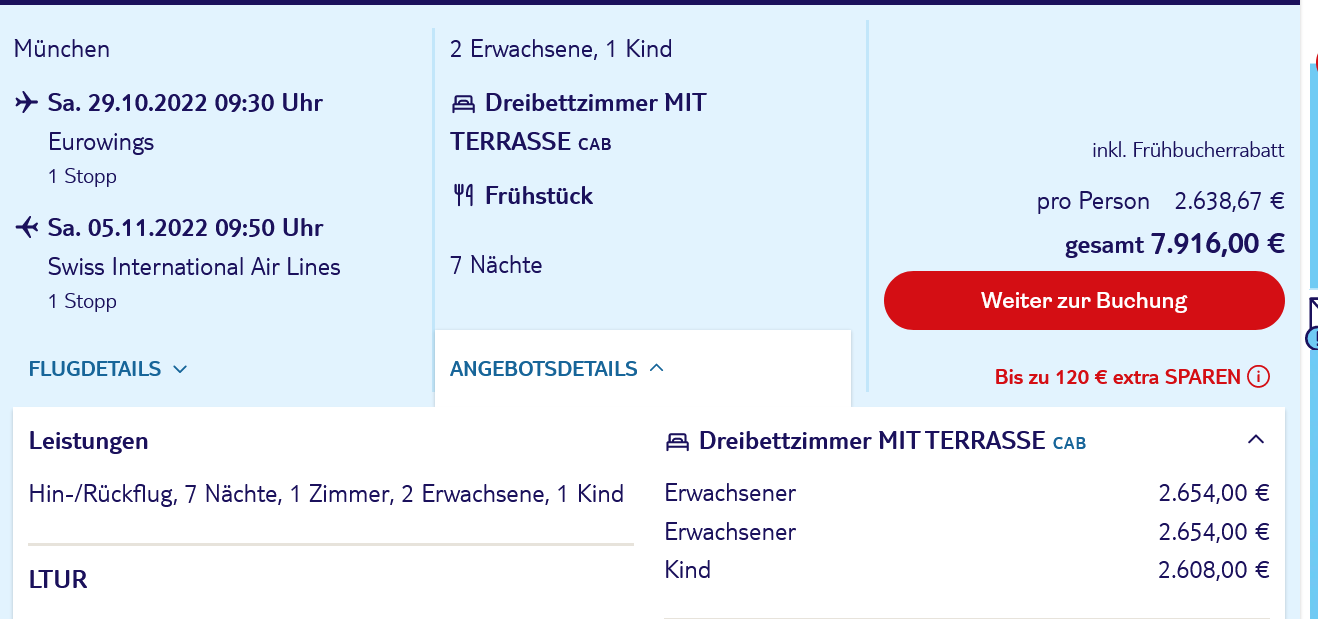This screenshot has height=619, width=1318.
Task: Click the fork and knife Frühstück icon
Action: 463,195
